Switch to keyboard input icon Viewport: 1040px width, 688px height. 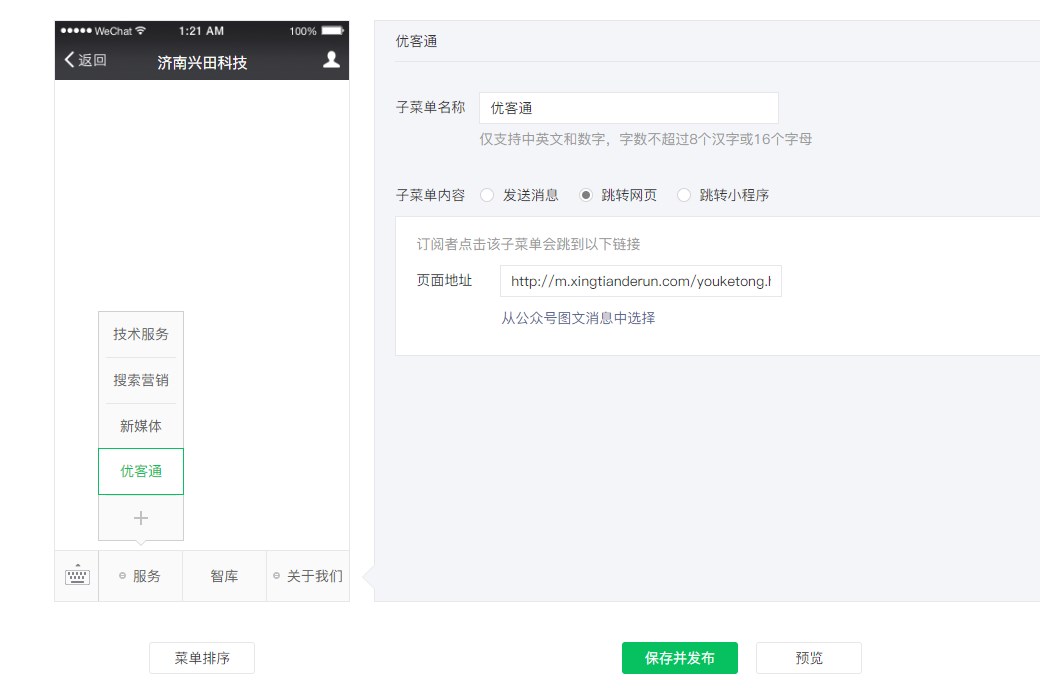pyautogui.click(x=77, y=576)
